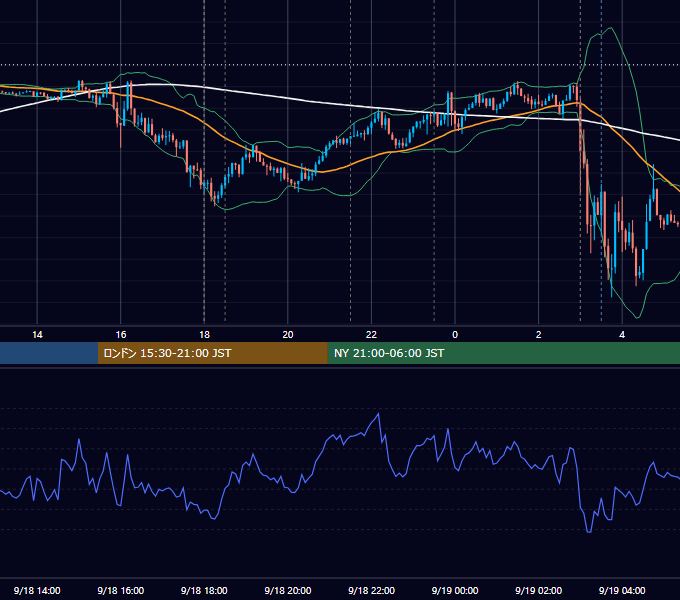Click the 4 hour label on price chart axis

pos(622,335)
